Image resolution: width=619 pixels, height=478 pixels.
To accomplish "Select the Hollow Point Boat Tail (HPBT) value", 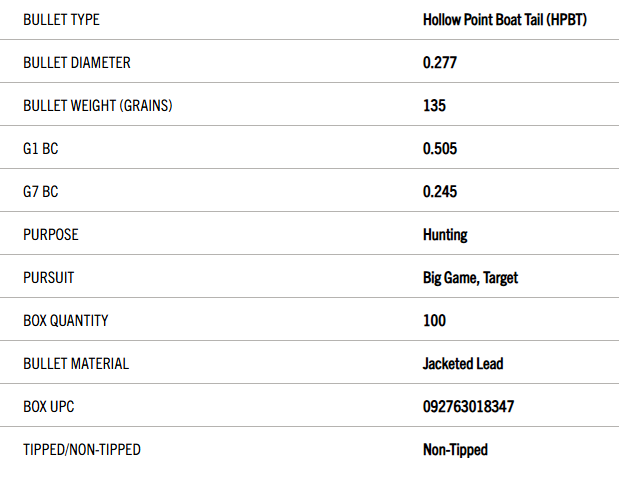I will pos(505,20).
